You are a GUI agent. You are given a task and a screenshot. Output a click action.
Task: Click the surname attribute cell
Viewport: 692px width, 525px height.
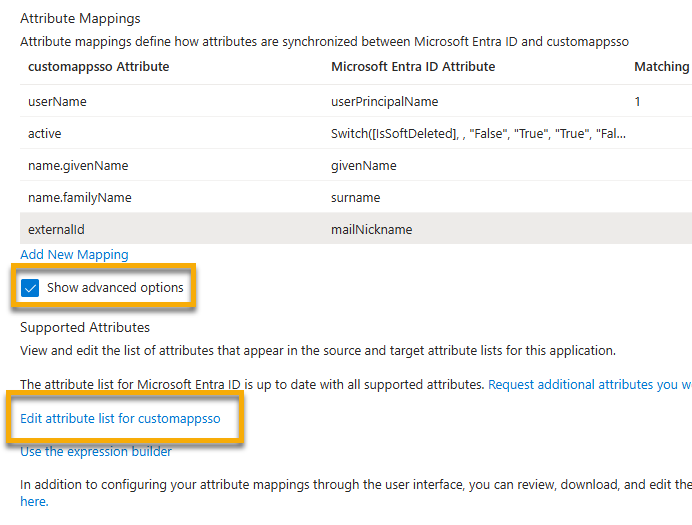(355, 198)
